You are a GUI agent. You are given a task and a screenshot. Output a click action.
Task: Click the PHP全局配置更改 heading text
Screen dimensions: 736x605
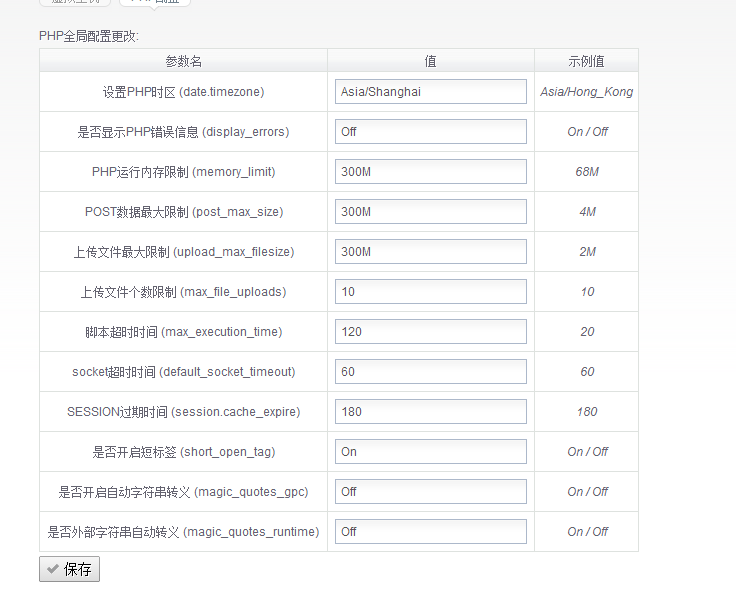coord(89,36)
